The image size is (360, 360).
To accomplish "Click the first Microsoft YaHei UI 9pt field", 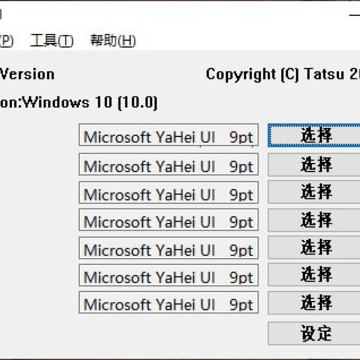I will click(x=169, y=135).
